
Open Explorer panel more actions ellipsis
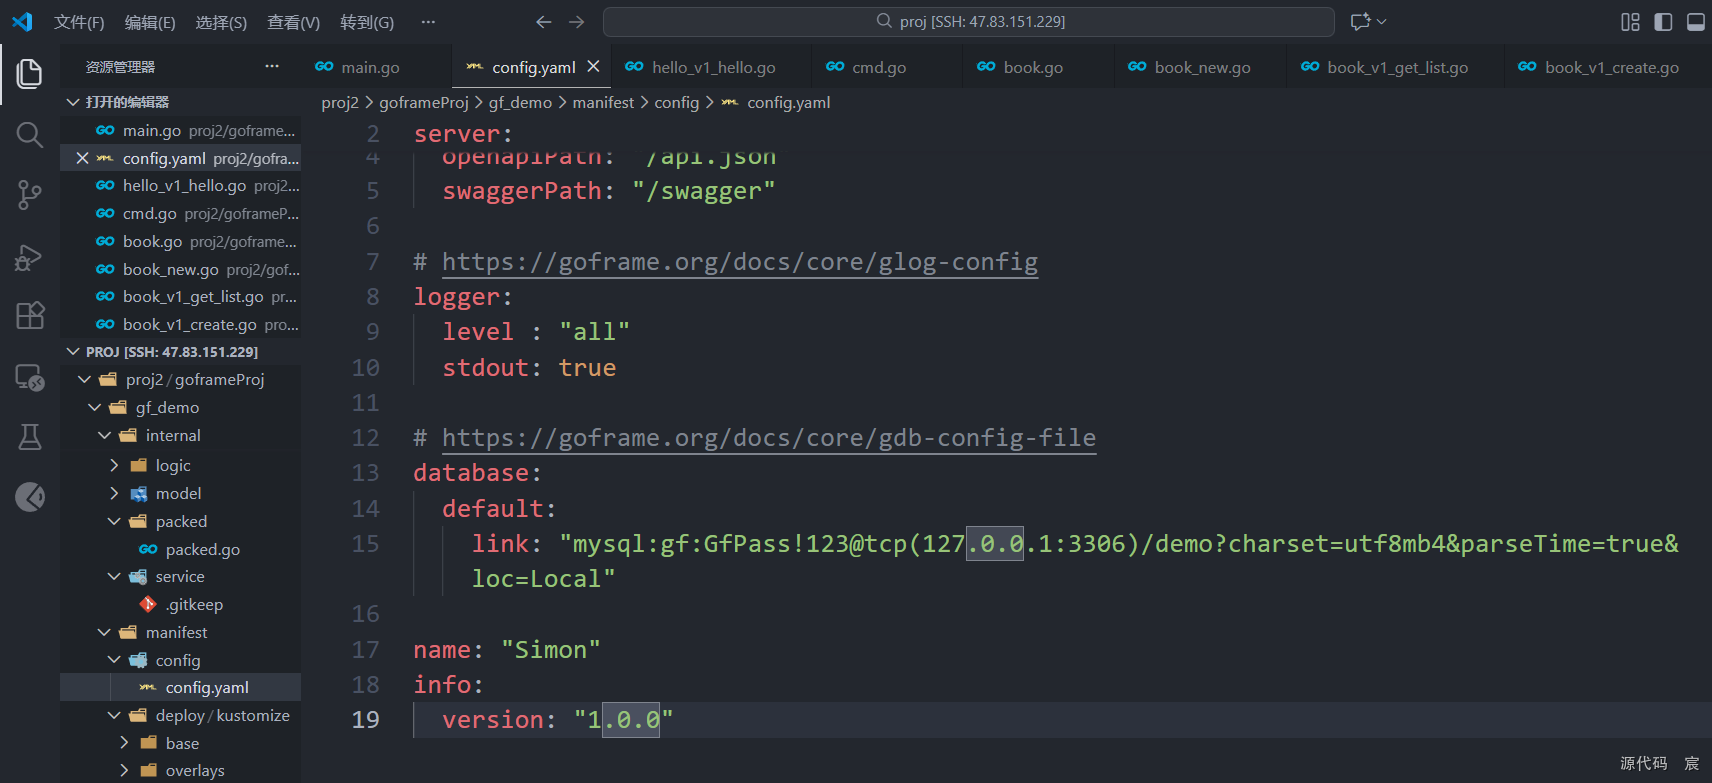coord(272,66)
